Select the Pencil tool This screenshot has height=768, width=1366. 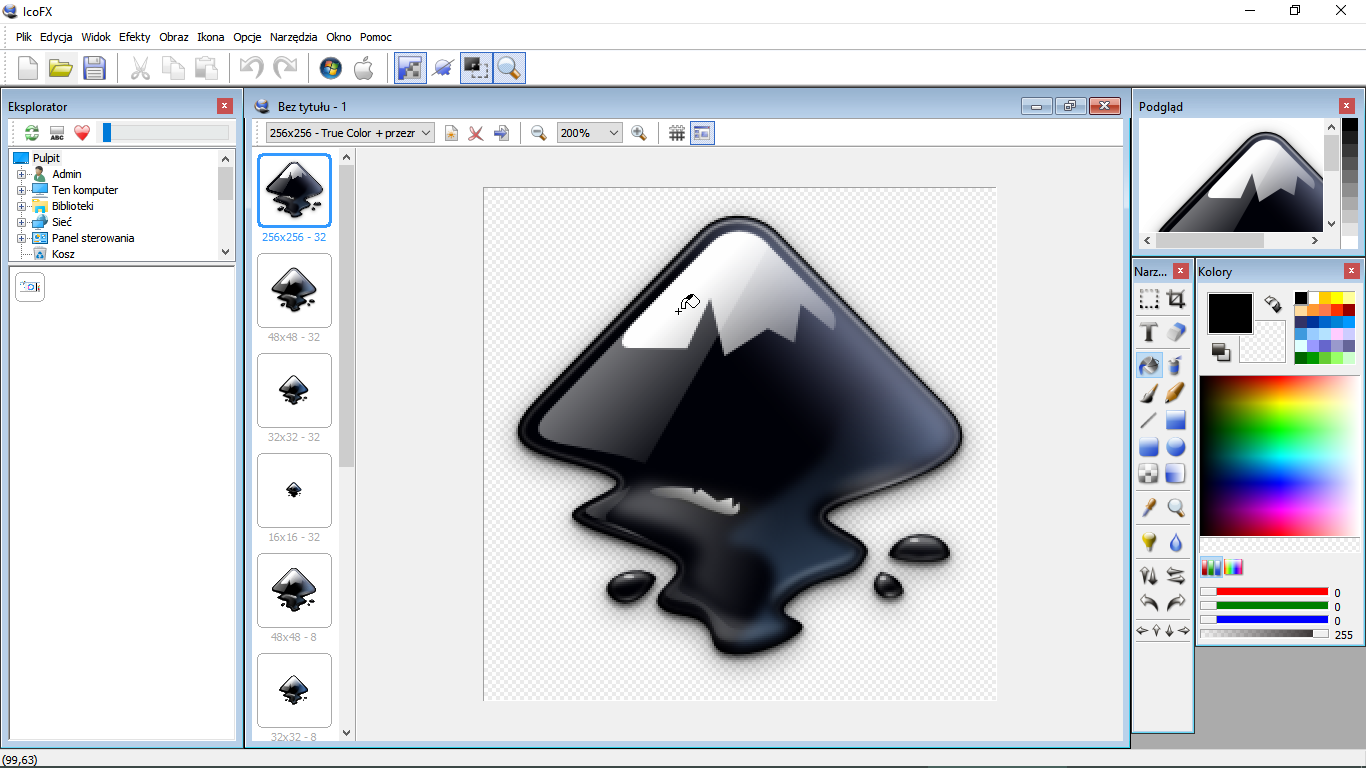pyautogui.click(x=1176, y=393)
